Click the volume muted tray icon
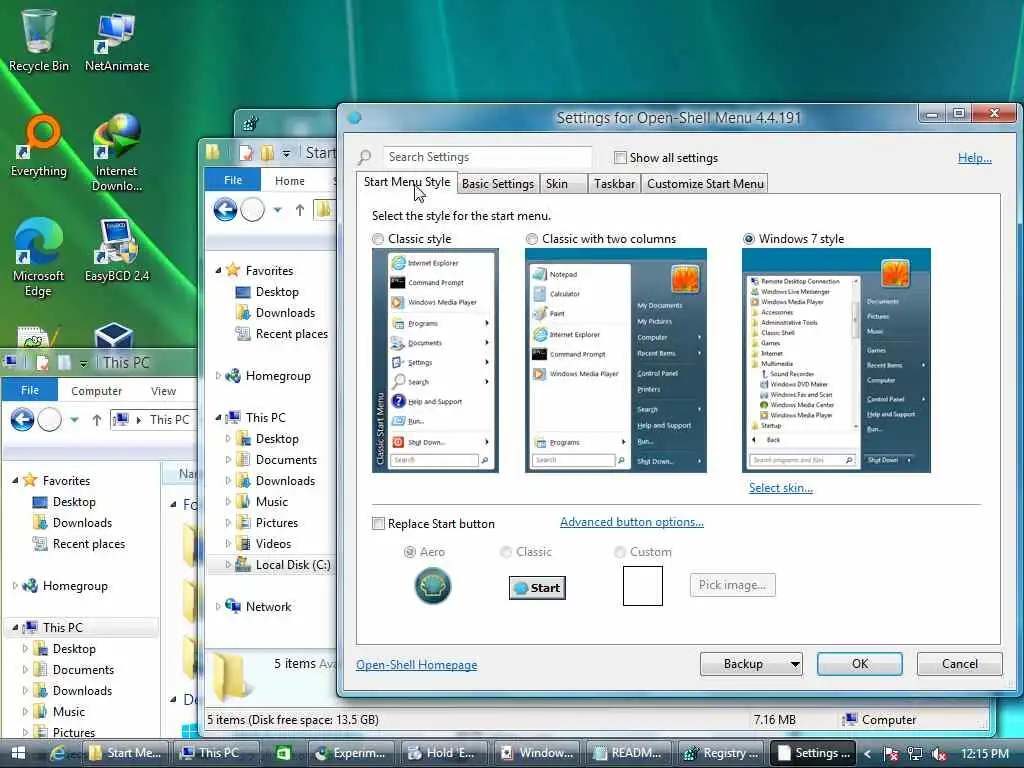The image size is (1024, 768). tap(940, 754)
